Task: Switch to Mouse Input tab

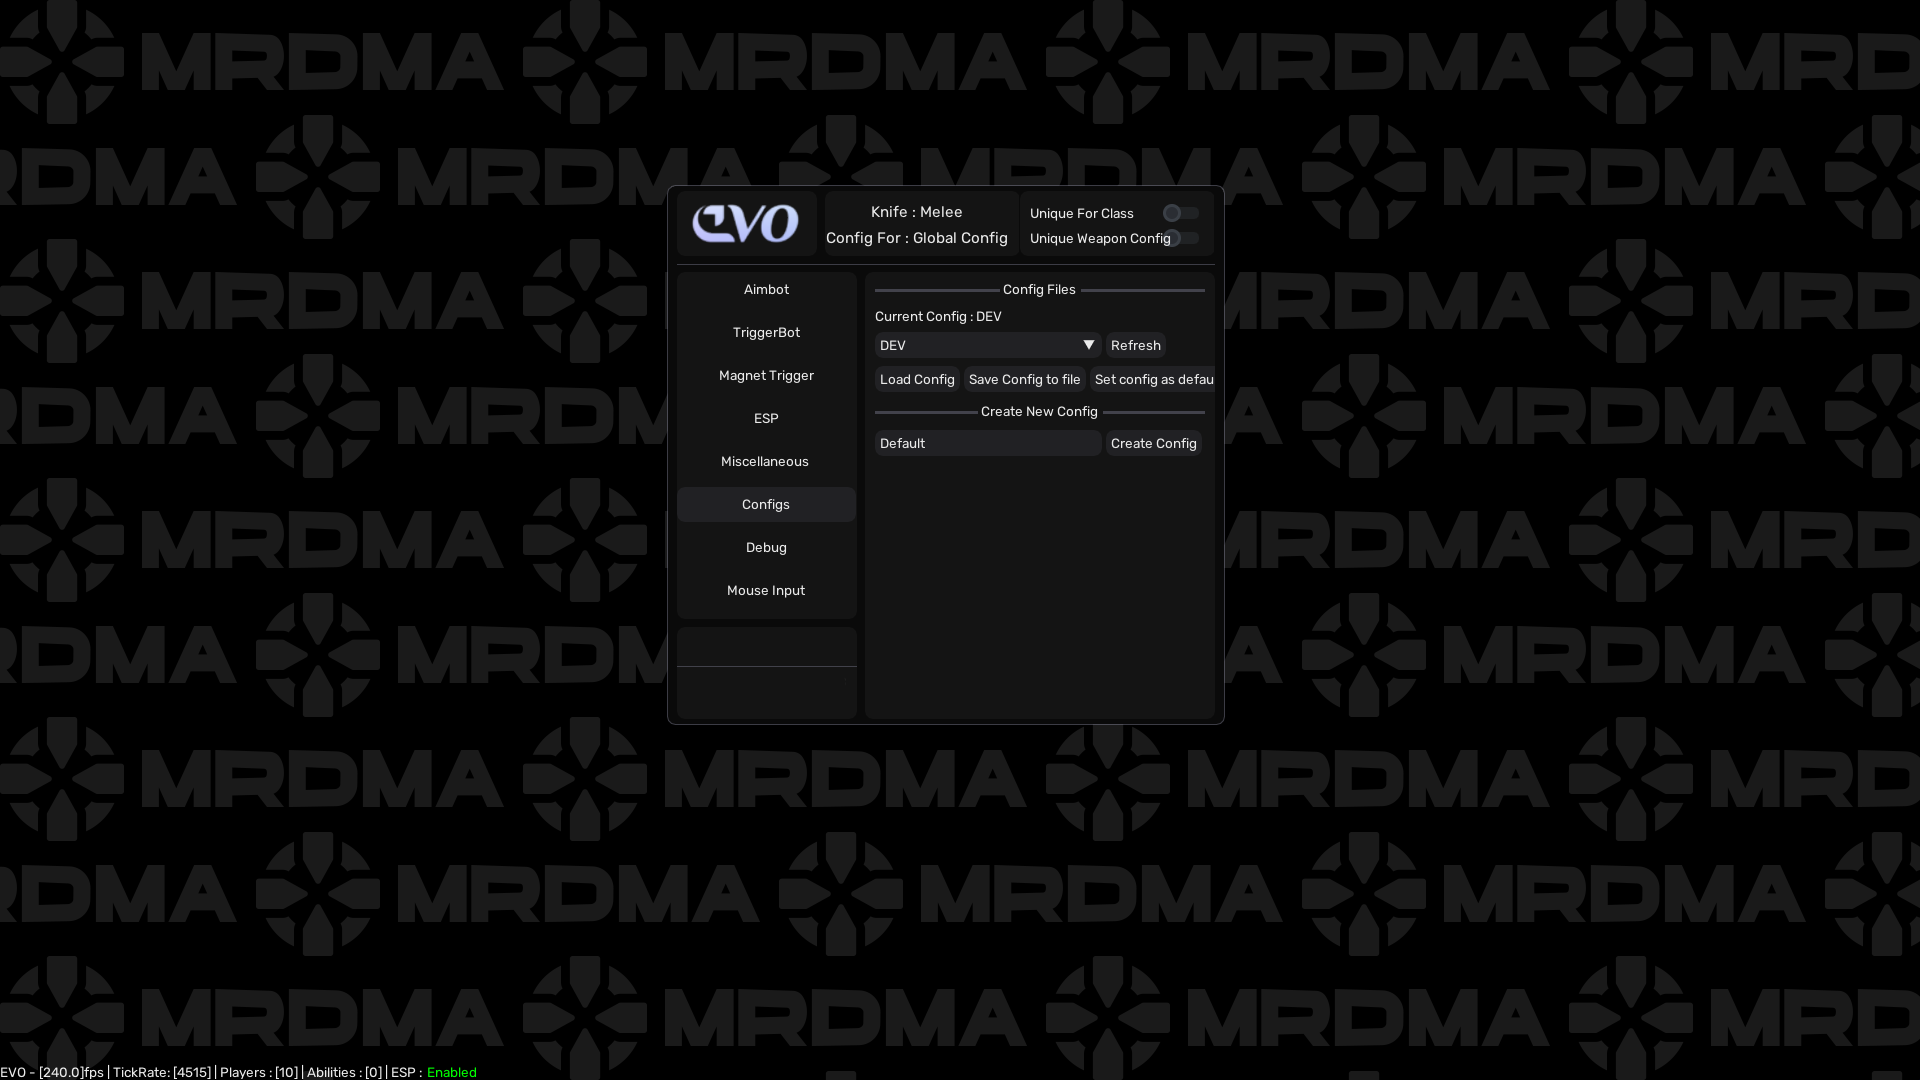Action: 766,590
